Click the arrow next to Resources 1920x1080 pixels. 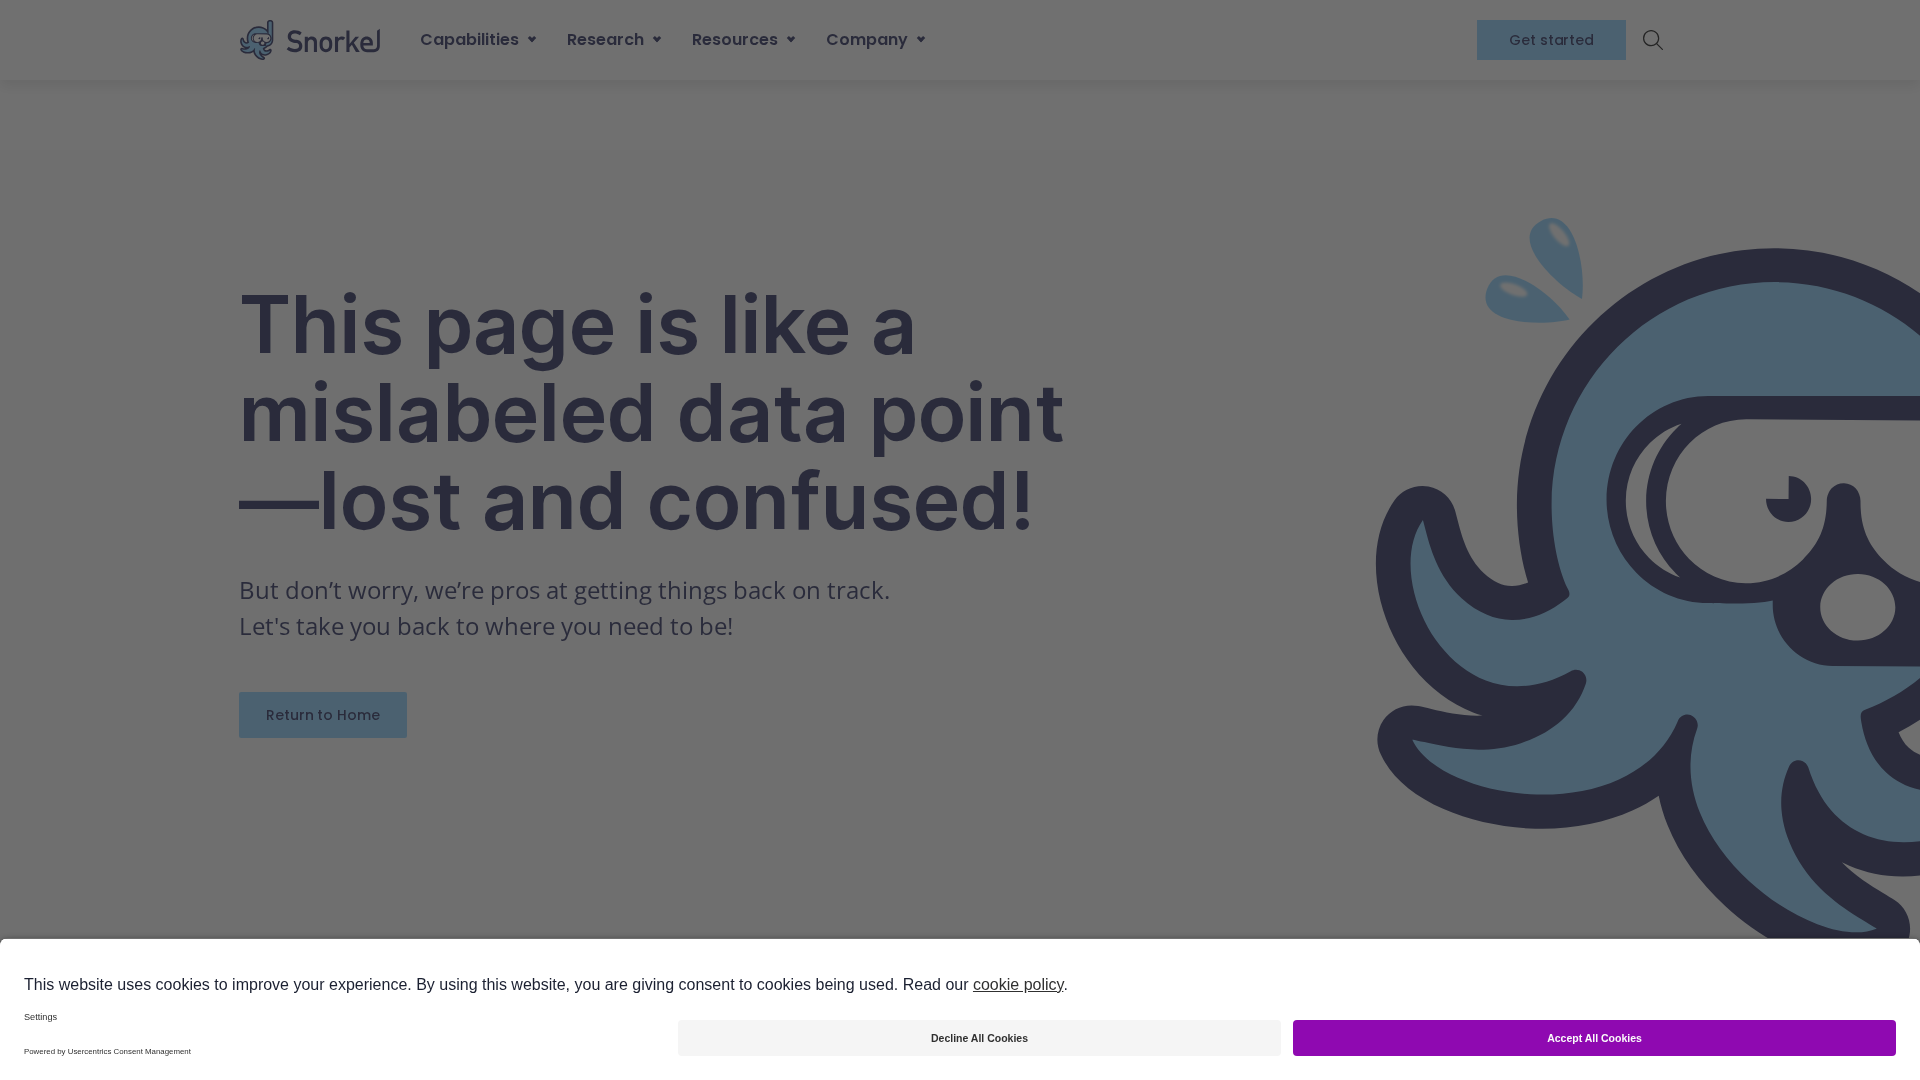tap(791, 40)
